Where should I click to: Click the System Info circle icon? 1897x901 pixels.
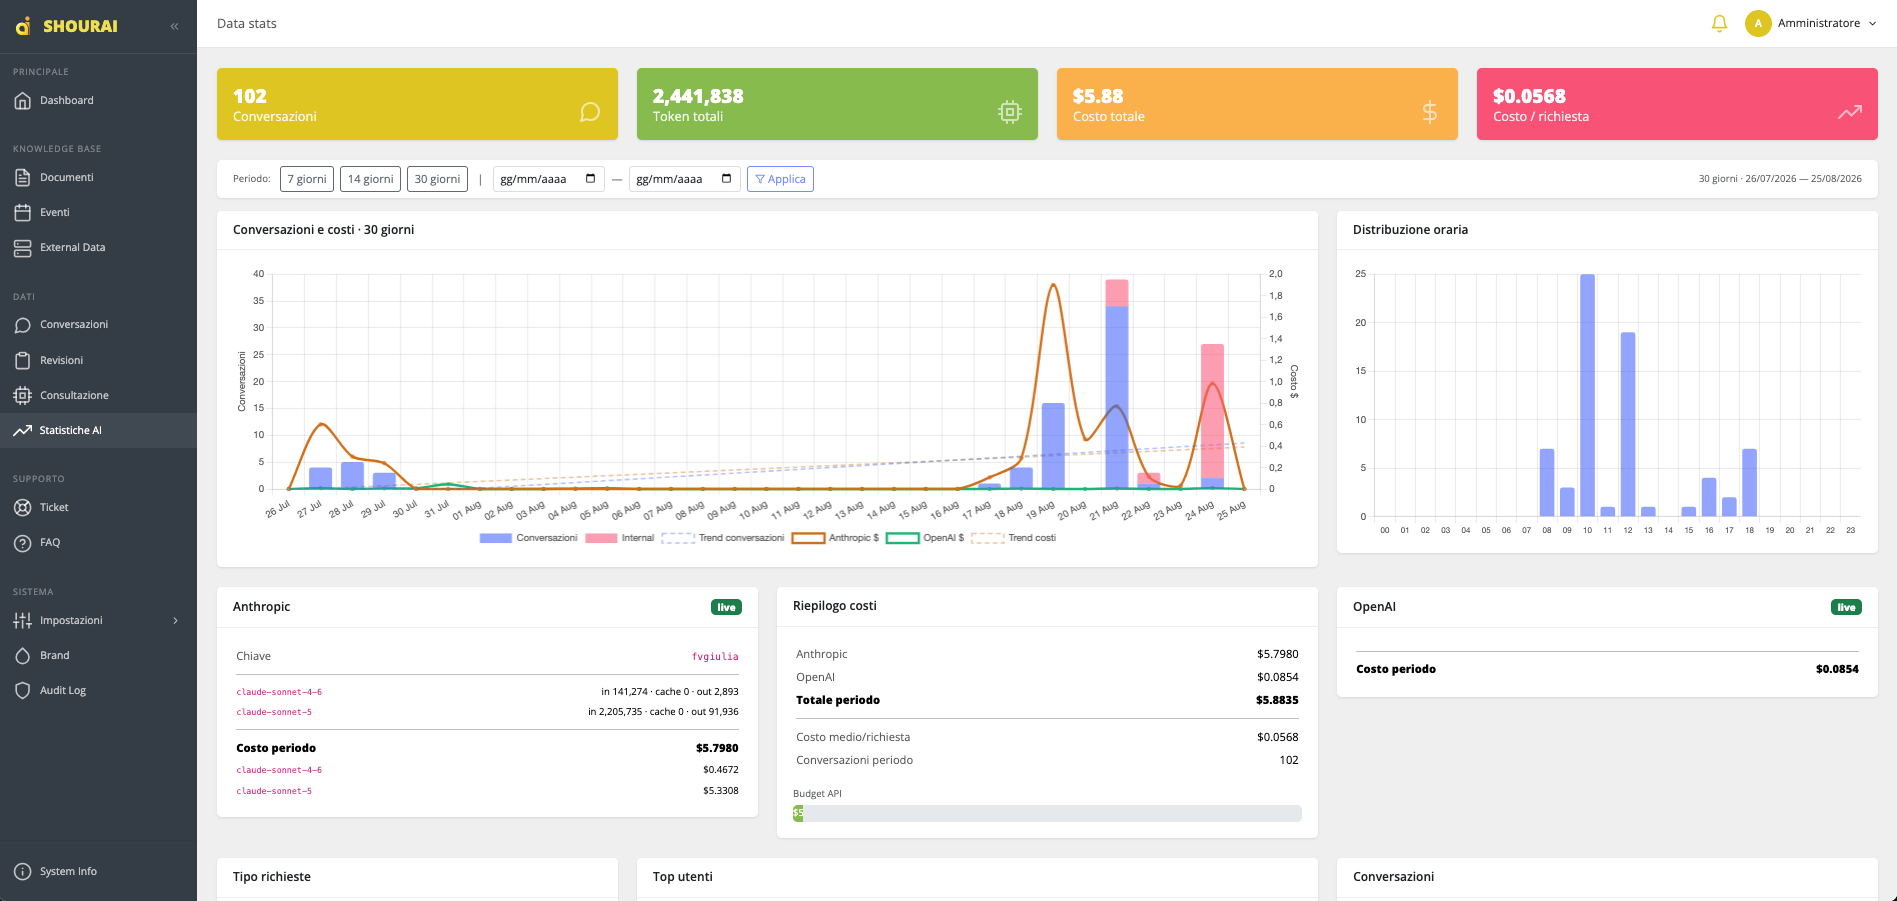[23, 871]
